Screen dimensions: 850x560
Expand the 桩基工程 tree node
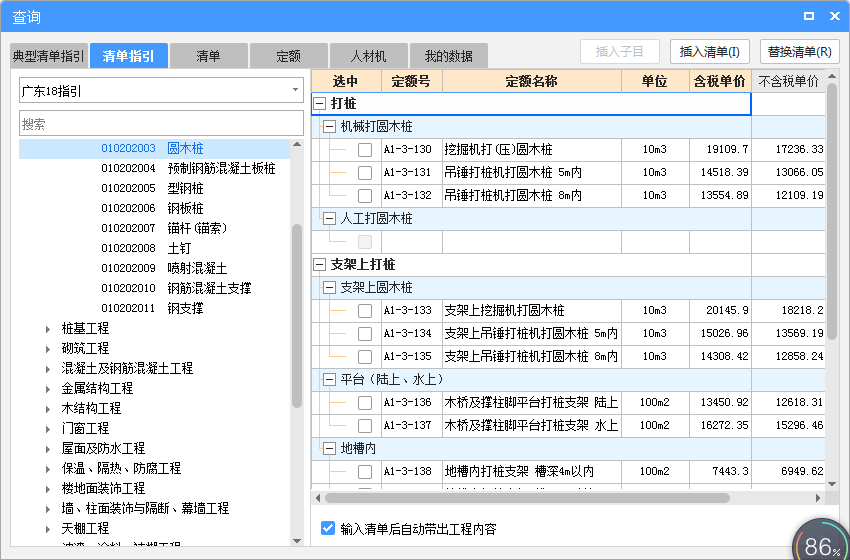tap(48, 329)
